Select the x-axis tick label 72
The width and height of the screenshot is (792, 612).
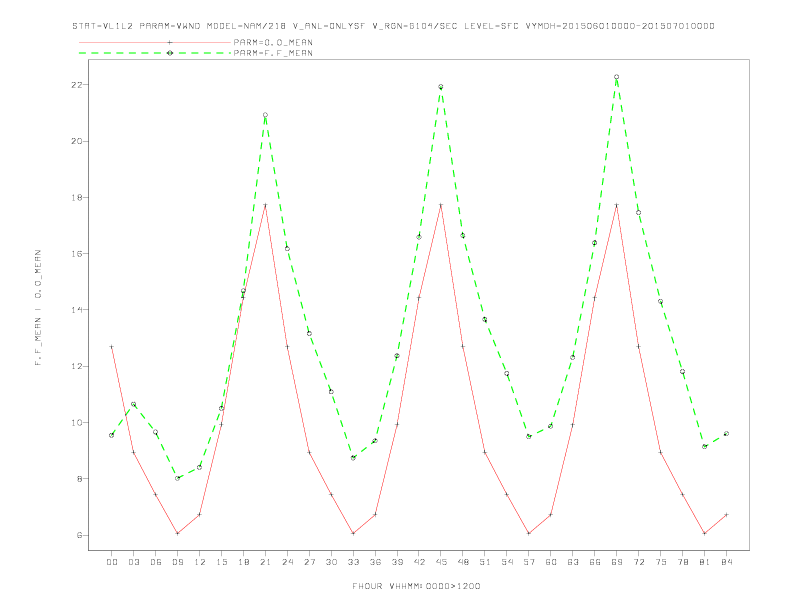639,562
